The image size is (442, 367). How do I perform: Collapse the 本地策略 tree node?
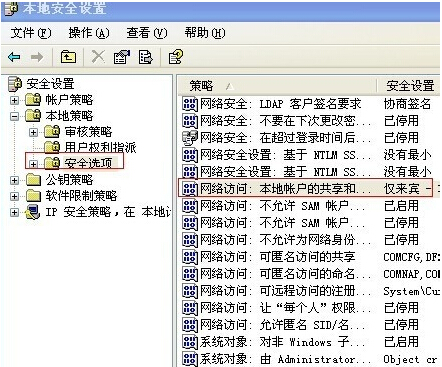click(x=14, y=116)
